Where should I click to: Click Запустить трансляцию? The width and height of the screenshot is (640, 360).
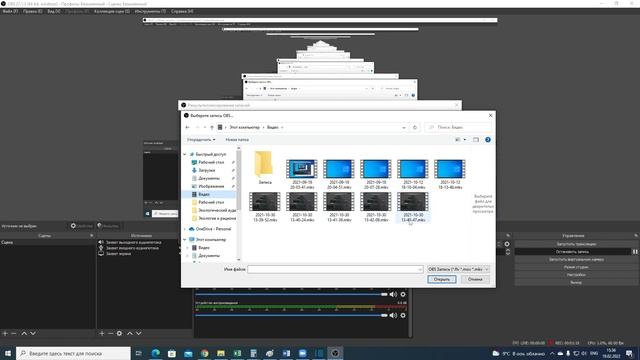tap(576, 244)
